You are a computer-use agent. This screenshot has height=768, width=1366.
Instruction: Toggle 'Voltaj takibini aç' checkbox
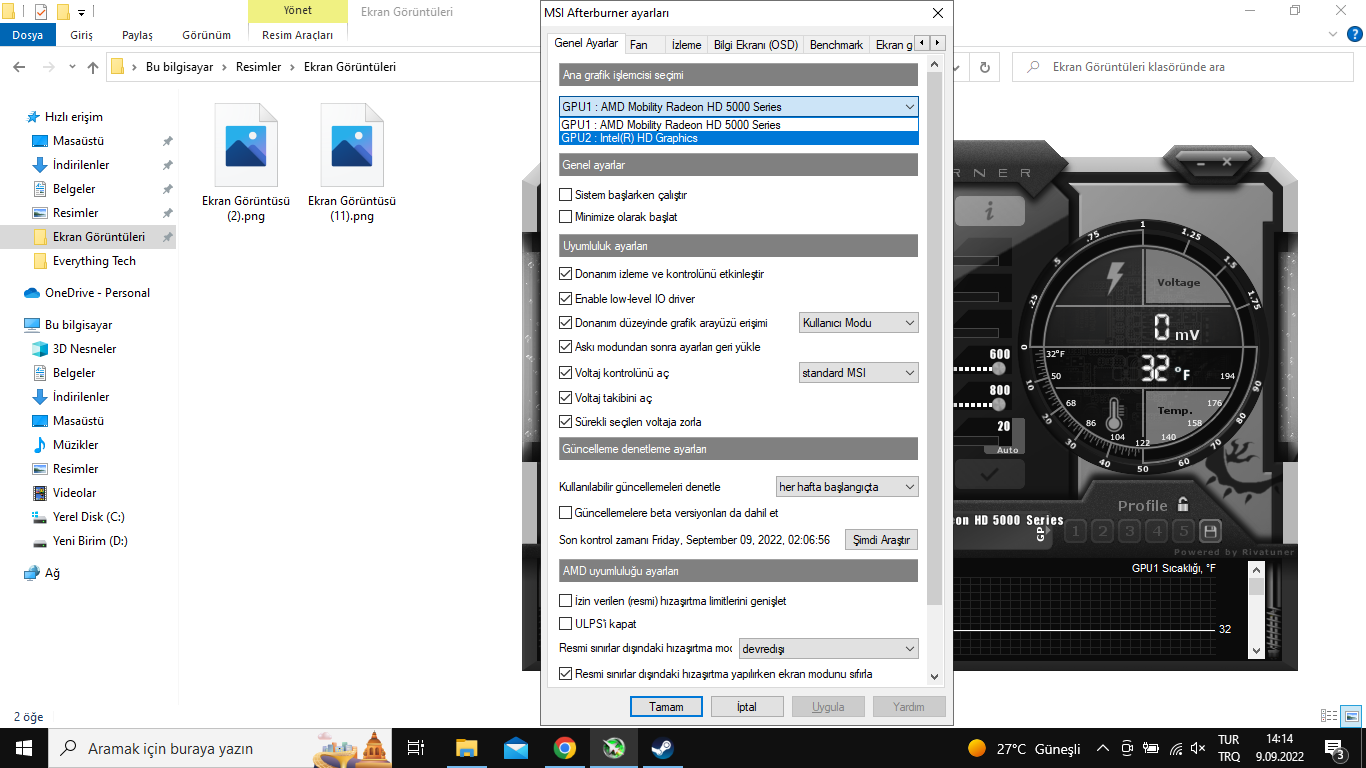[x=566, y=398]
